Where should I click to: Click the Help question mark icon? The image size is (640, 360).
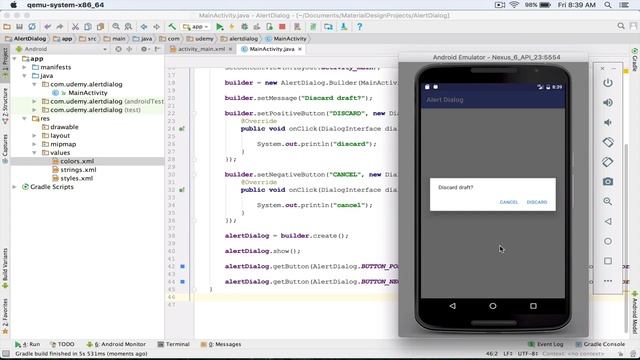coord(359,27)
